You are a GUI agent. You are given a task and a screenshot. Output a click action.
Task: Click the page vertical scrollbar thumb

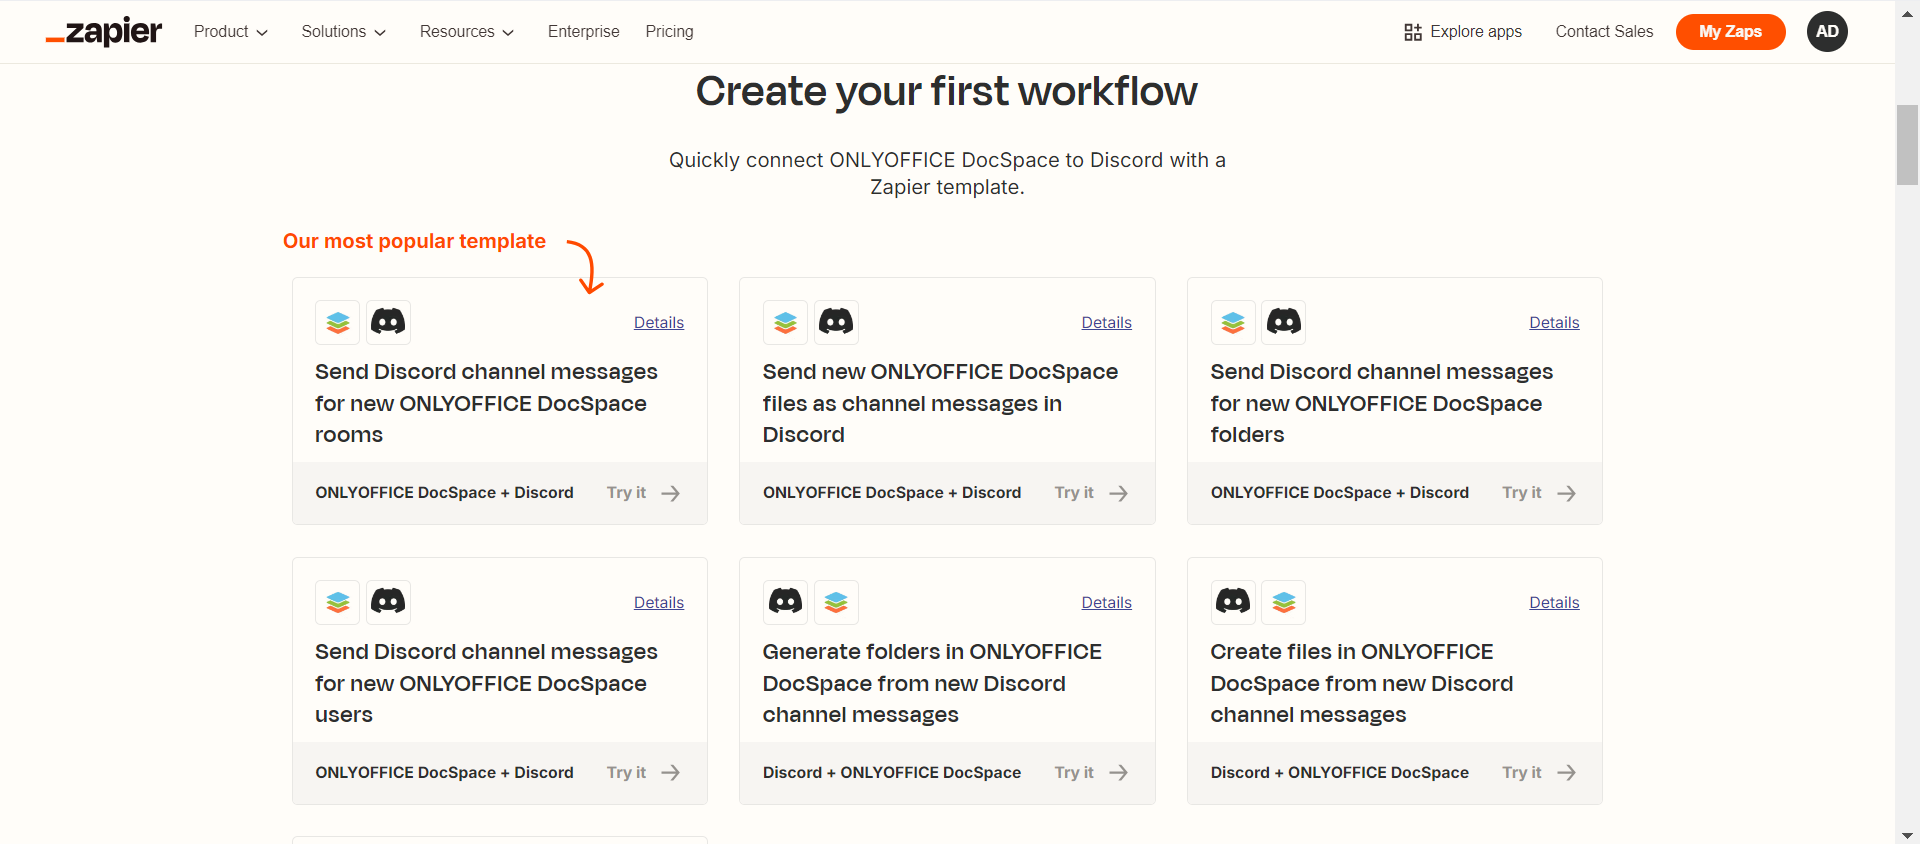coord(1907,145)
